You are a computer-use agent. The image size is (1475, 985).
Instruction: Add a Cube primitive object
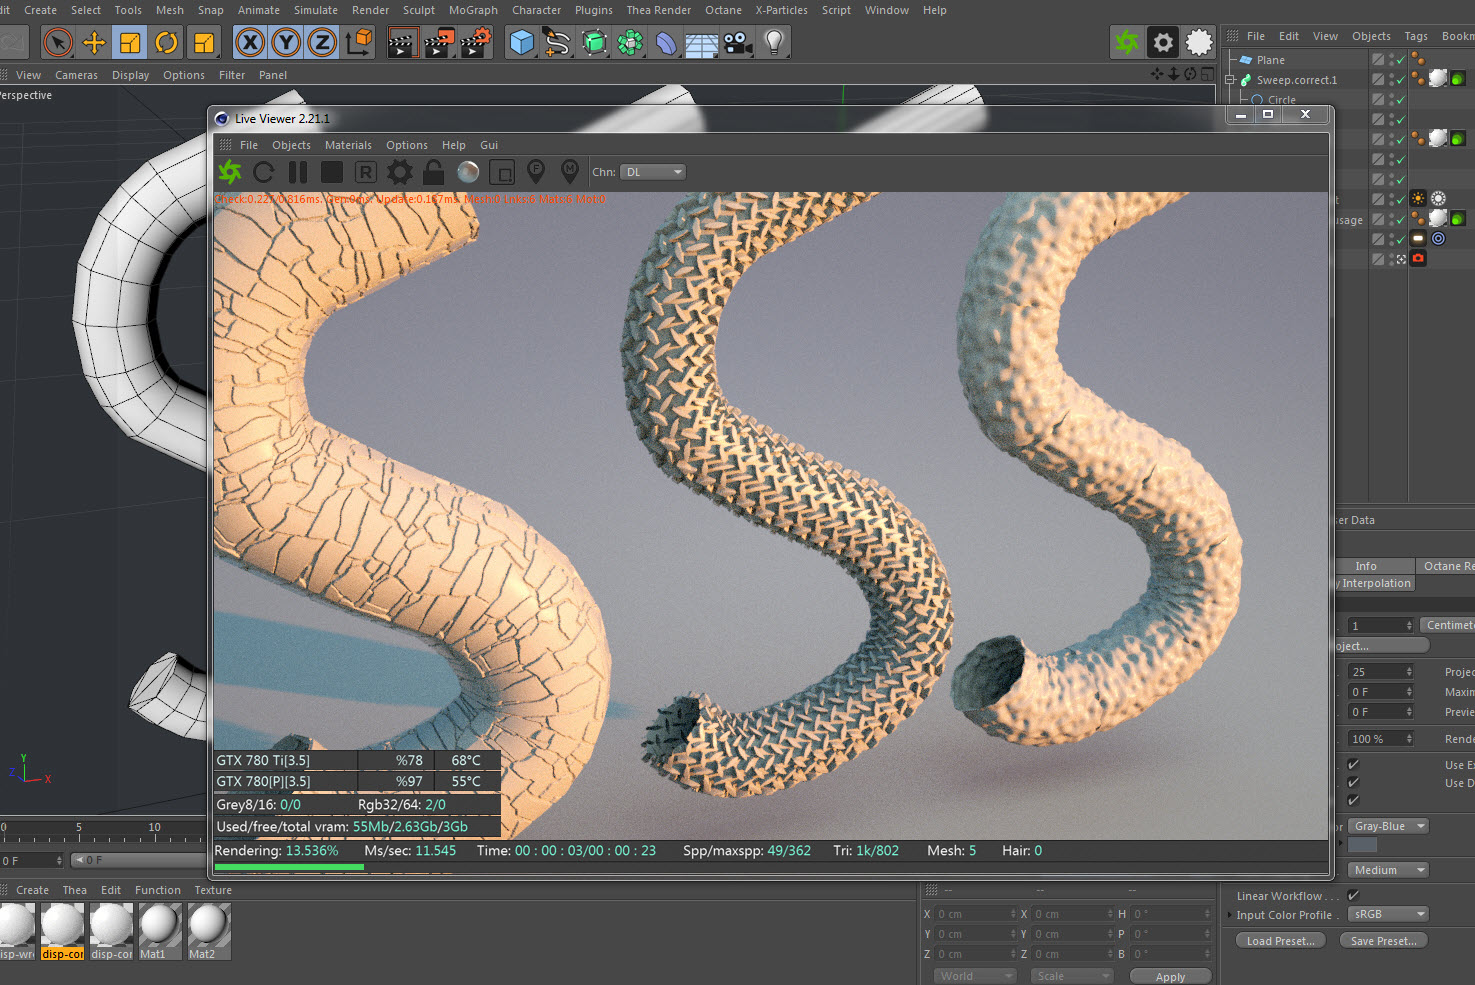coord(521,42)
